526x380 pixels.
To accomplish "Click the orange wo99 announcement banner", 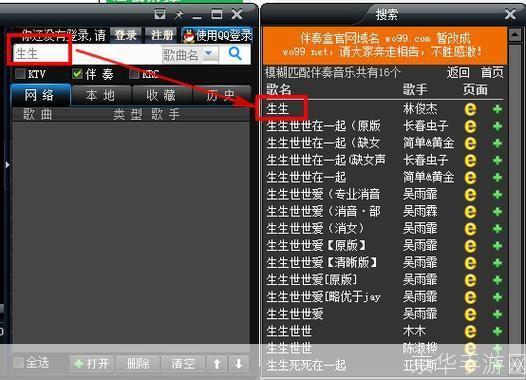I will [x=384, y=46].
